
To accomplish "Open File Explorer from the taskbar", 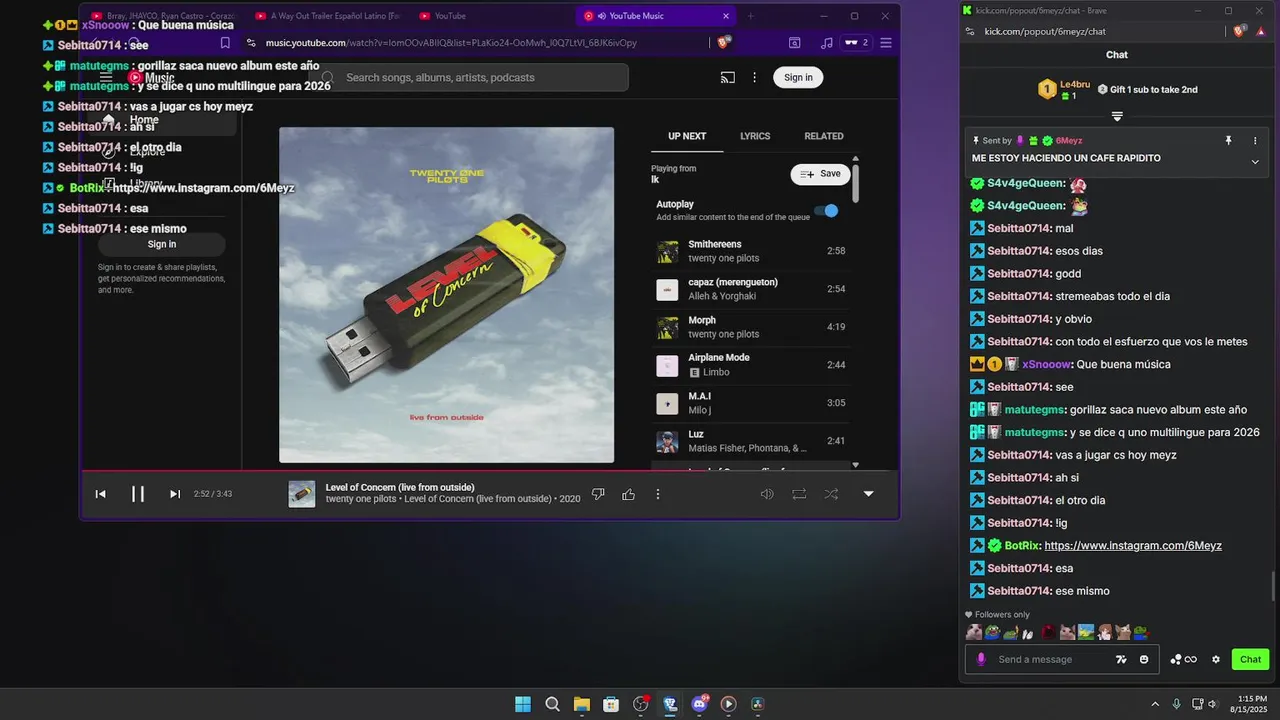I will [x=582, y=704].
